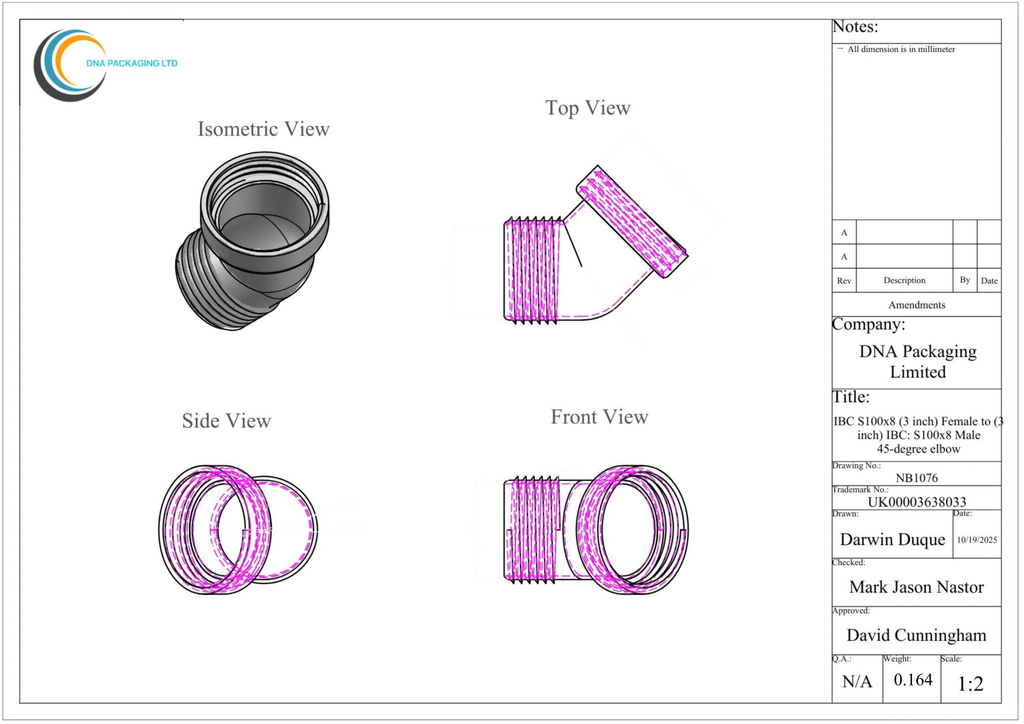The height and width of the screenshot is (724, 1024).
Task: Click the Approved: label
Action: (x=851, y=611)
